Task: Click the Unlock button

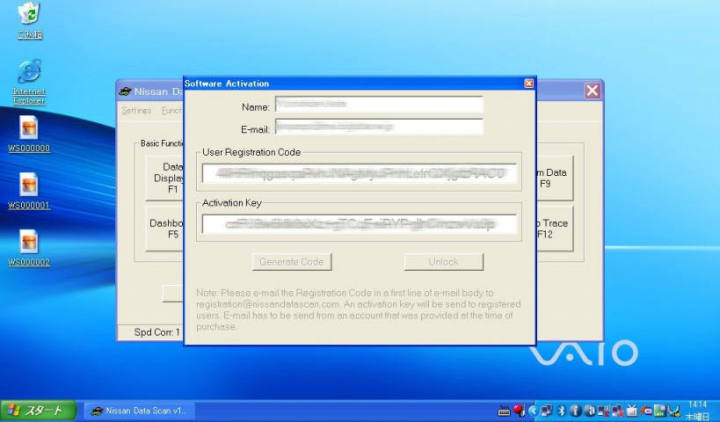Action: [x=444, y=262]
